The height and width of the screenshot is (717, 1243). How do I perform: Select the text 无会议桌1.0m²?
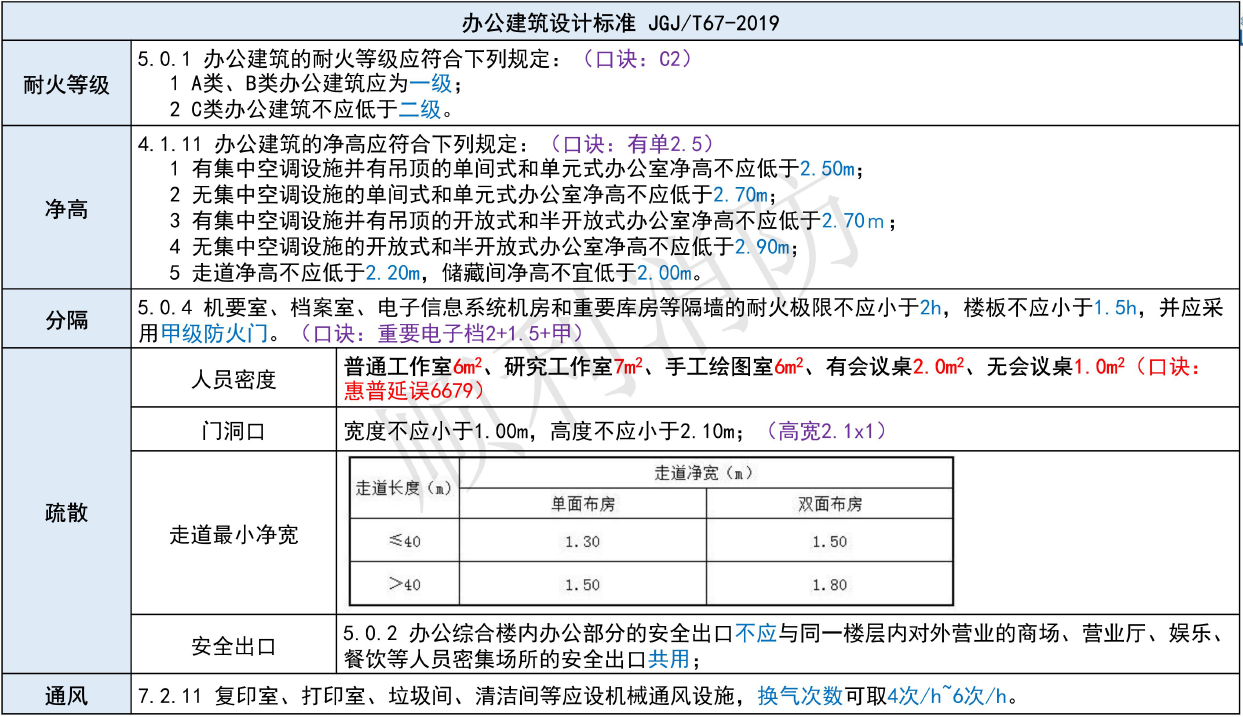pos(1057,367)
